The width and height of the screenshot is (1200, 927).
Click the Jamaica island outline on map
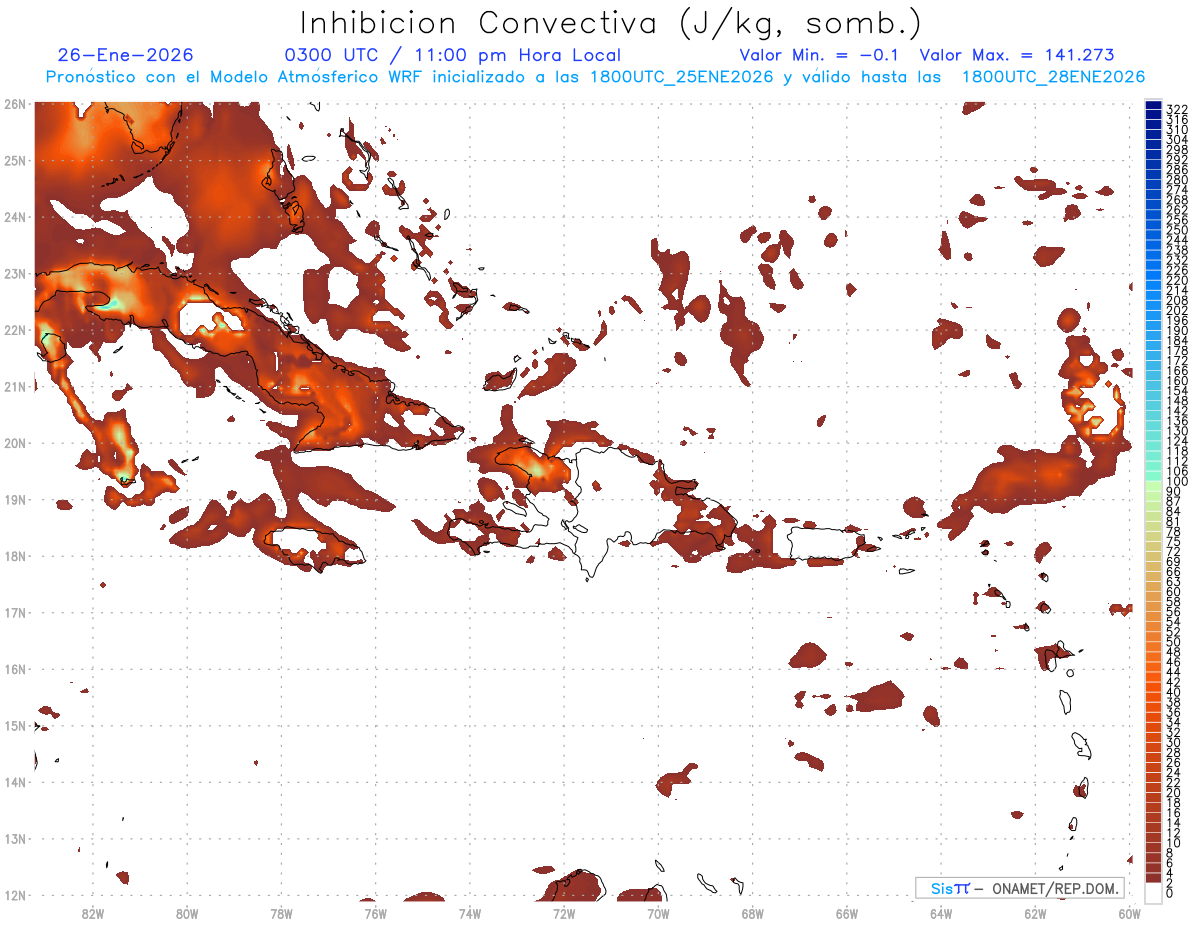(313, 548)
